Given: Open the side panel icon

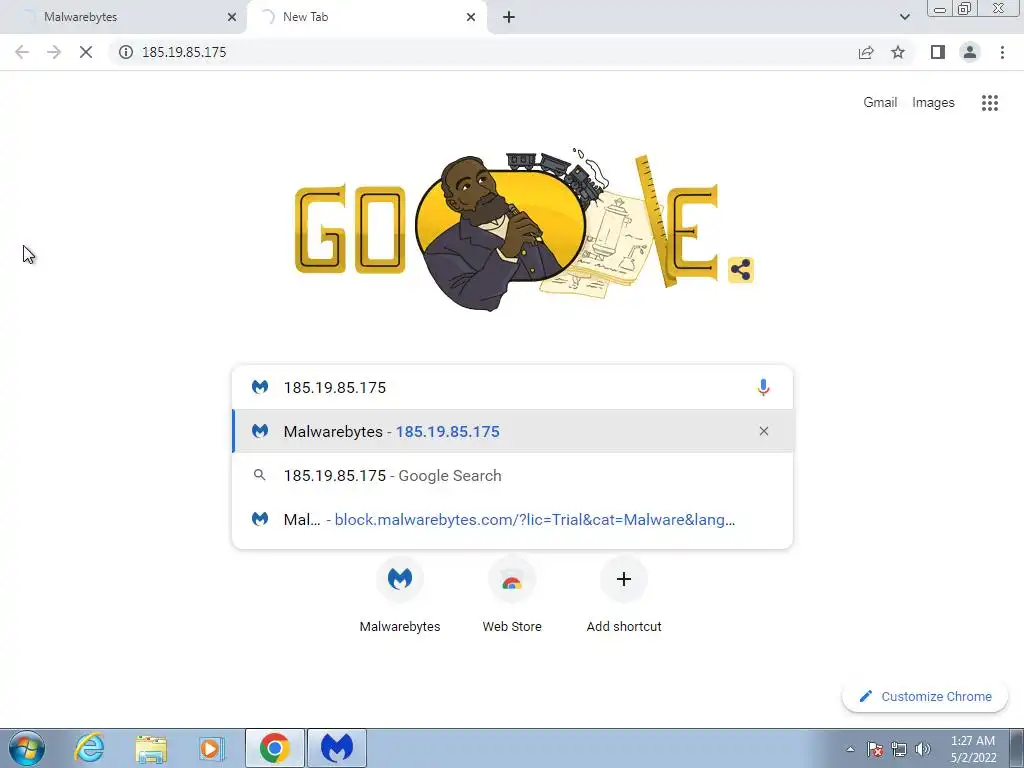Looking at the screenshot, I should [x=938, y=52].
